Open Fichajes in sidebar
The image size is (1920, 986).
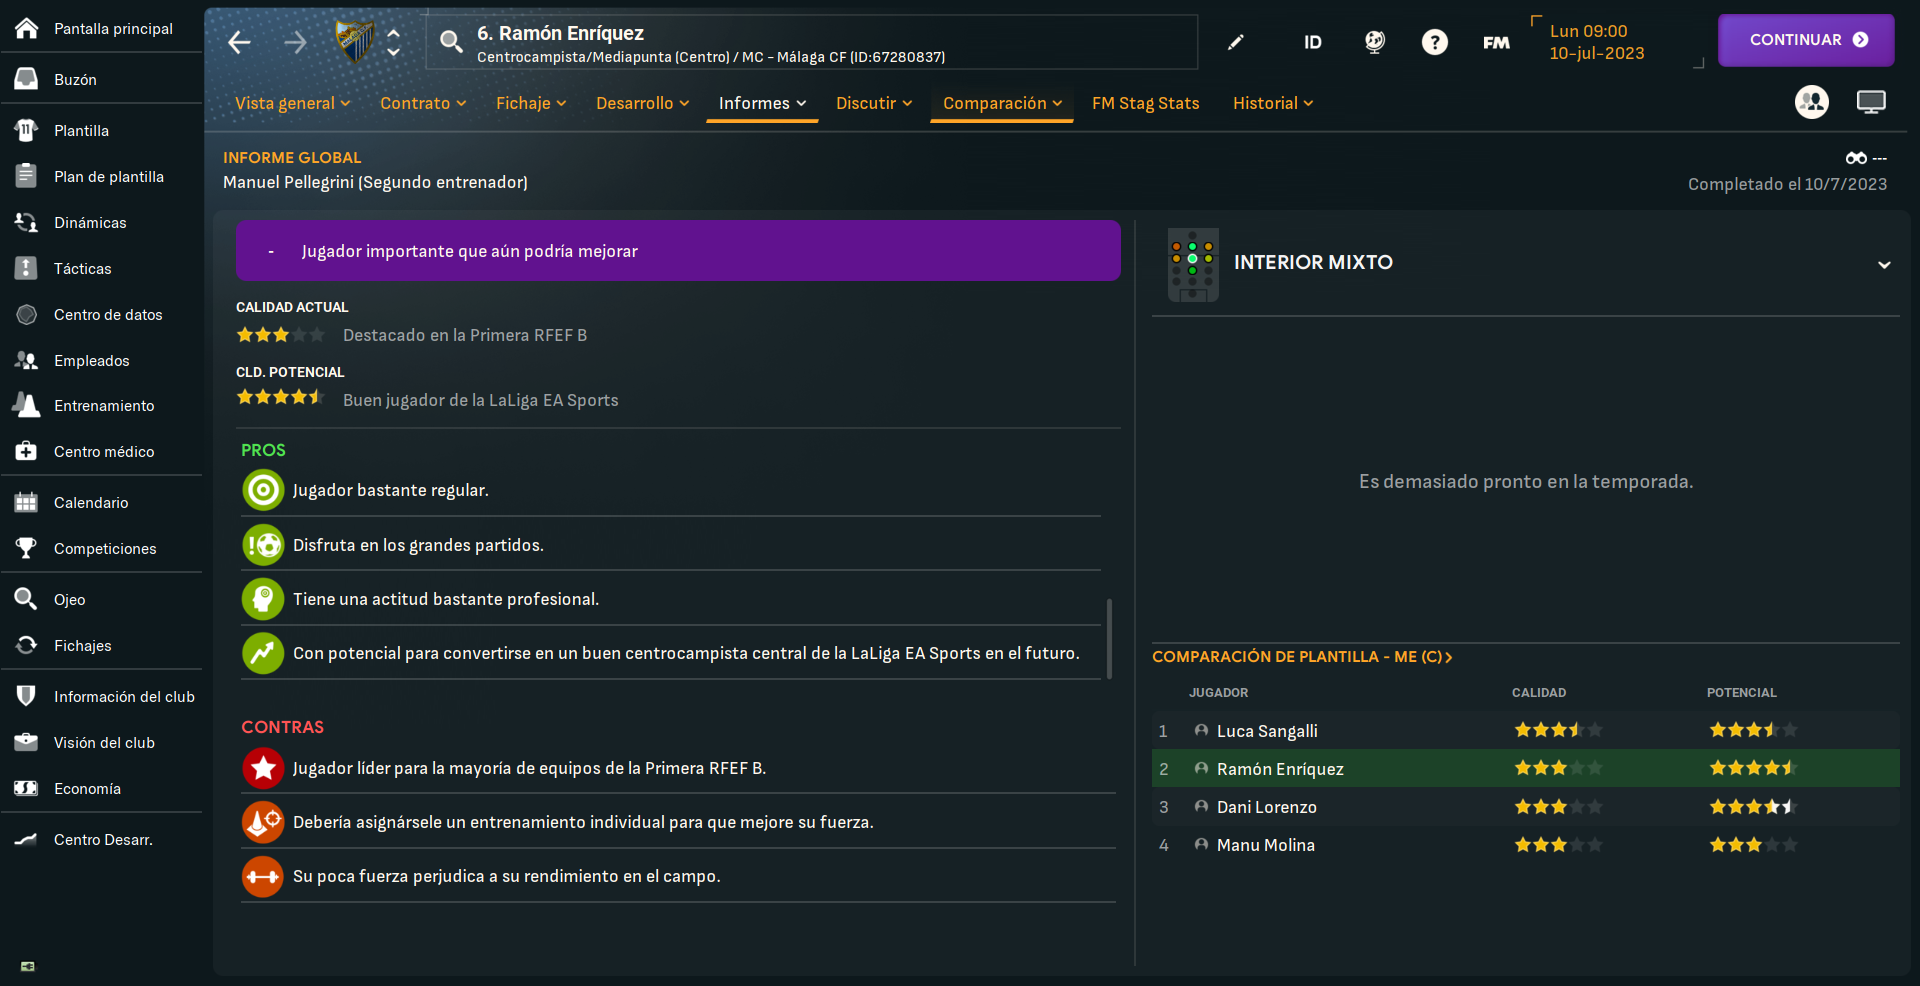pyautogui.click(x=101, y=645)
